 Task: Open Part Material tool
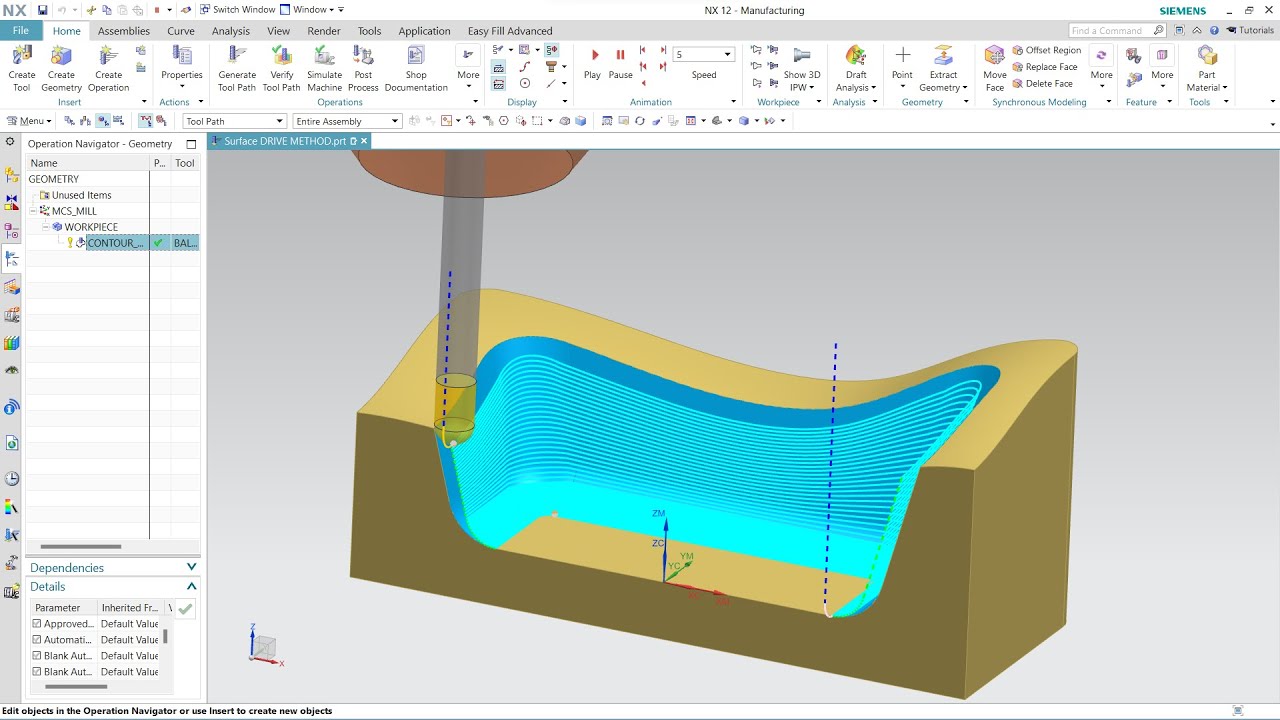[1207, 68]
